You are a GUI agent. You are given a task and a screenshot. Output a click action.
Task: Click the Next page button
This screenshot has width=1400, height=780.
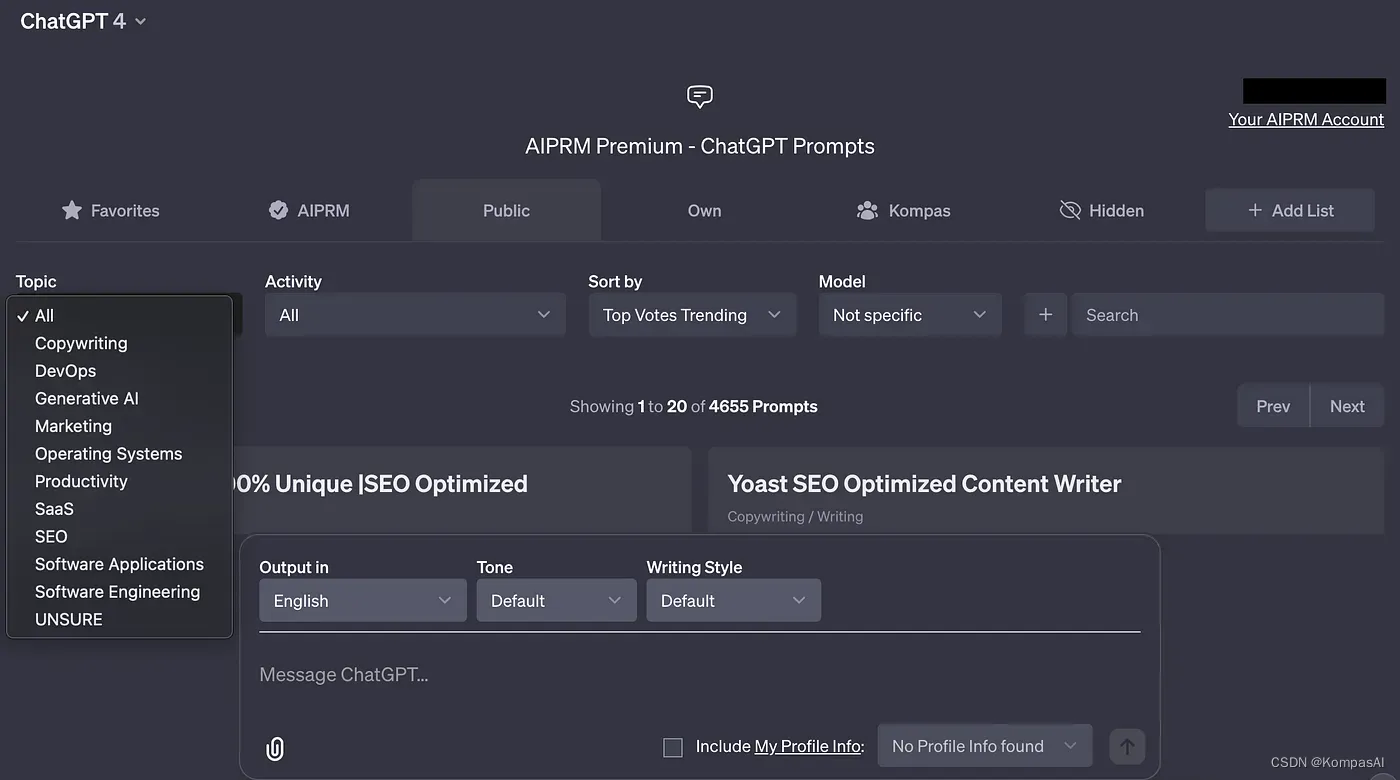coord(1347,406)
